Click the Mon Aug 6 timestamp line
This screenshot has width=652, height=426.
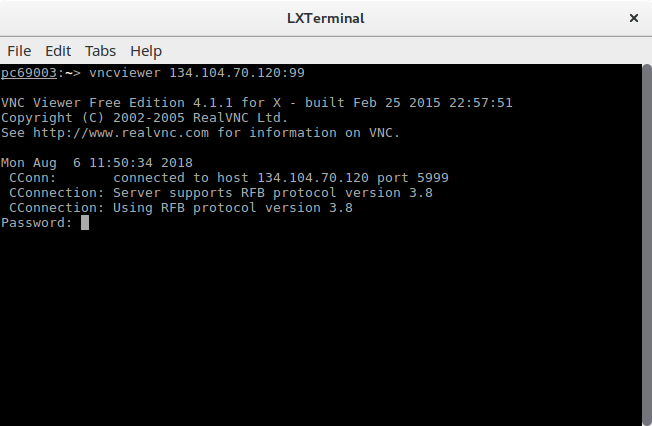[97, 163]
